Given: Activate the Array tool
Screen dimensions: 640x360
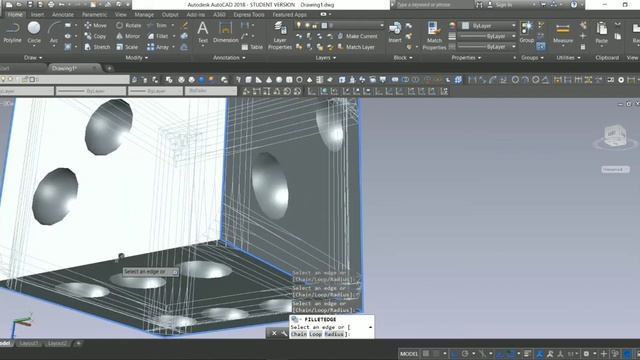Looking at the screenshot, I should (x=158, y=47).
